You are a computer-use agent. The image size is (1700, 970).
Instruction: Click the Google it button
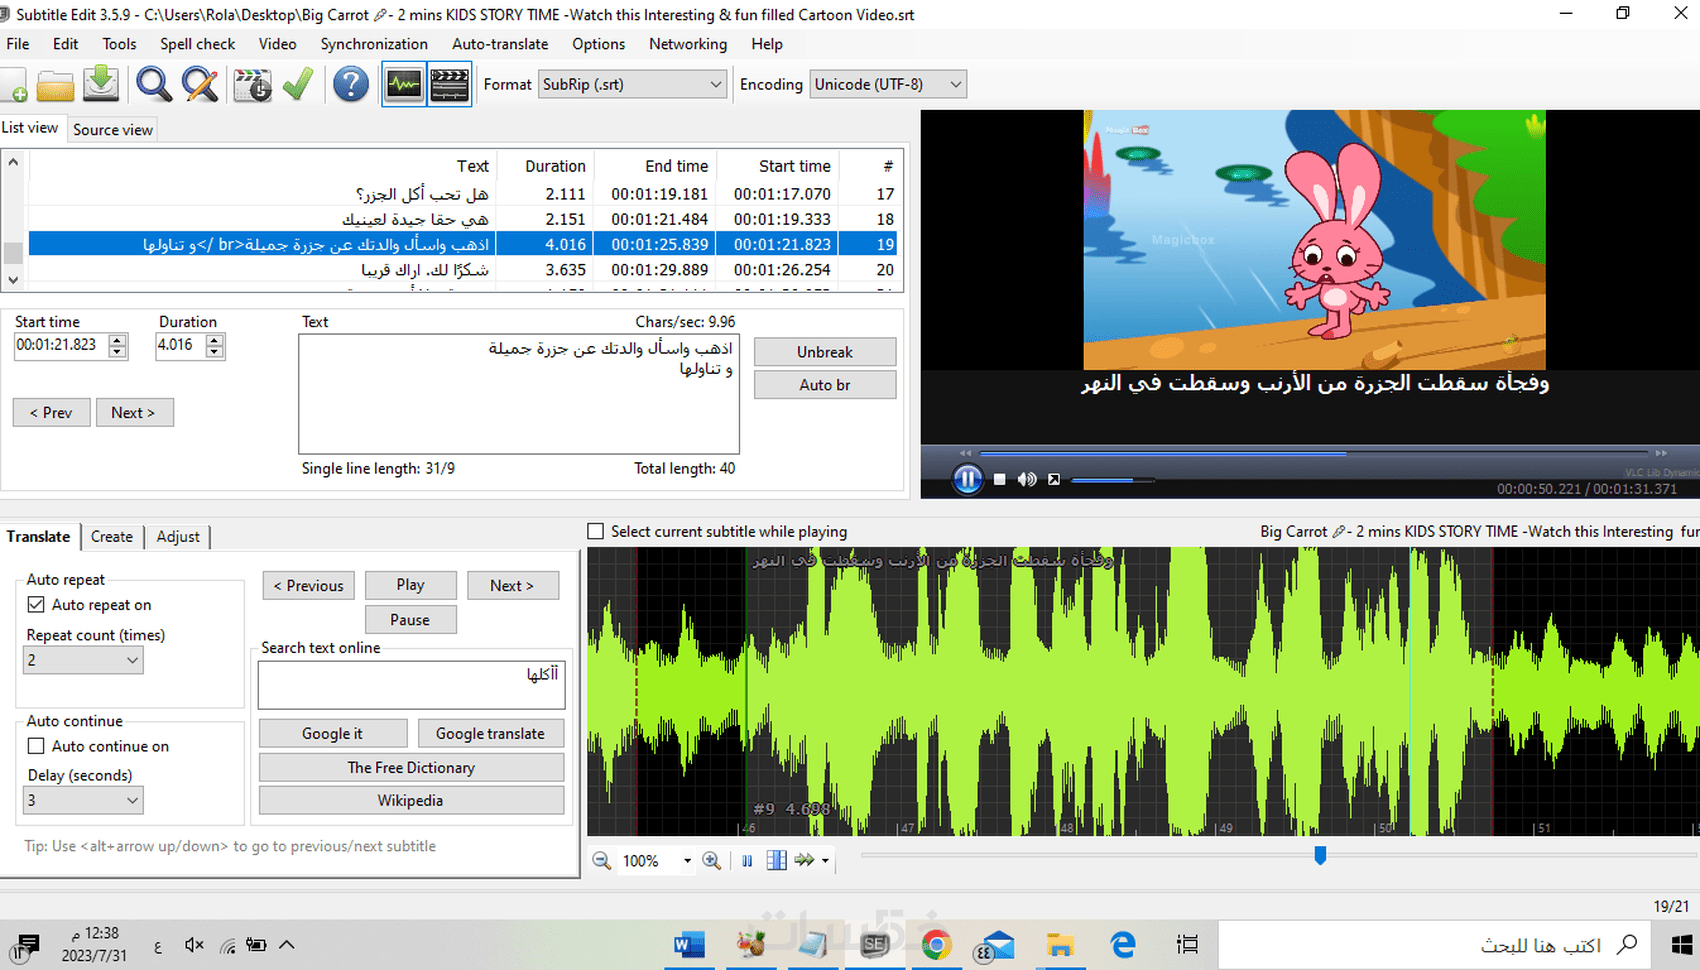pos(333,734)
